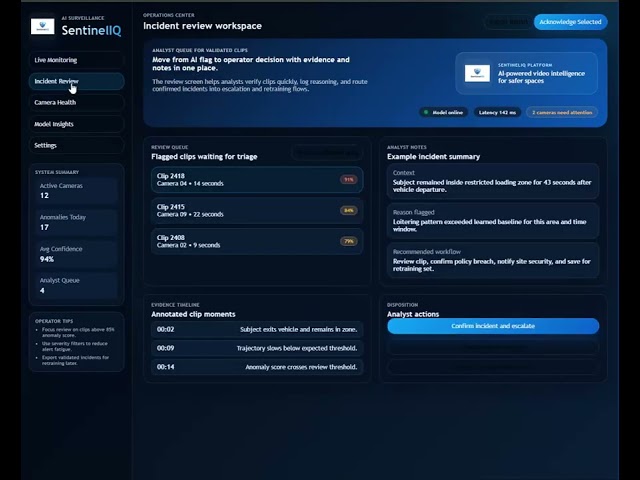This screenshot has width=640, height=480.
Task: Select Clip 2408 from Camera 02
Action: [257, 241]
